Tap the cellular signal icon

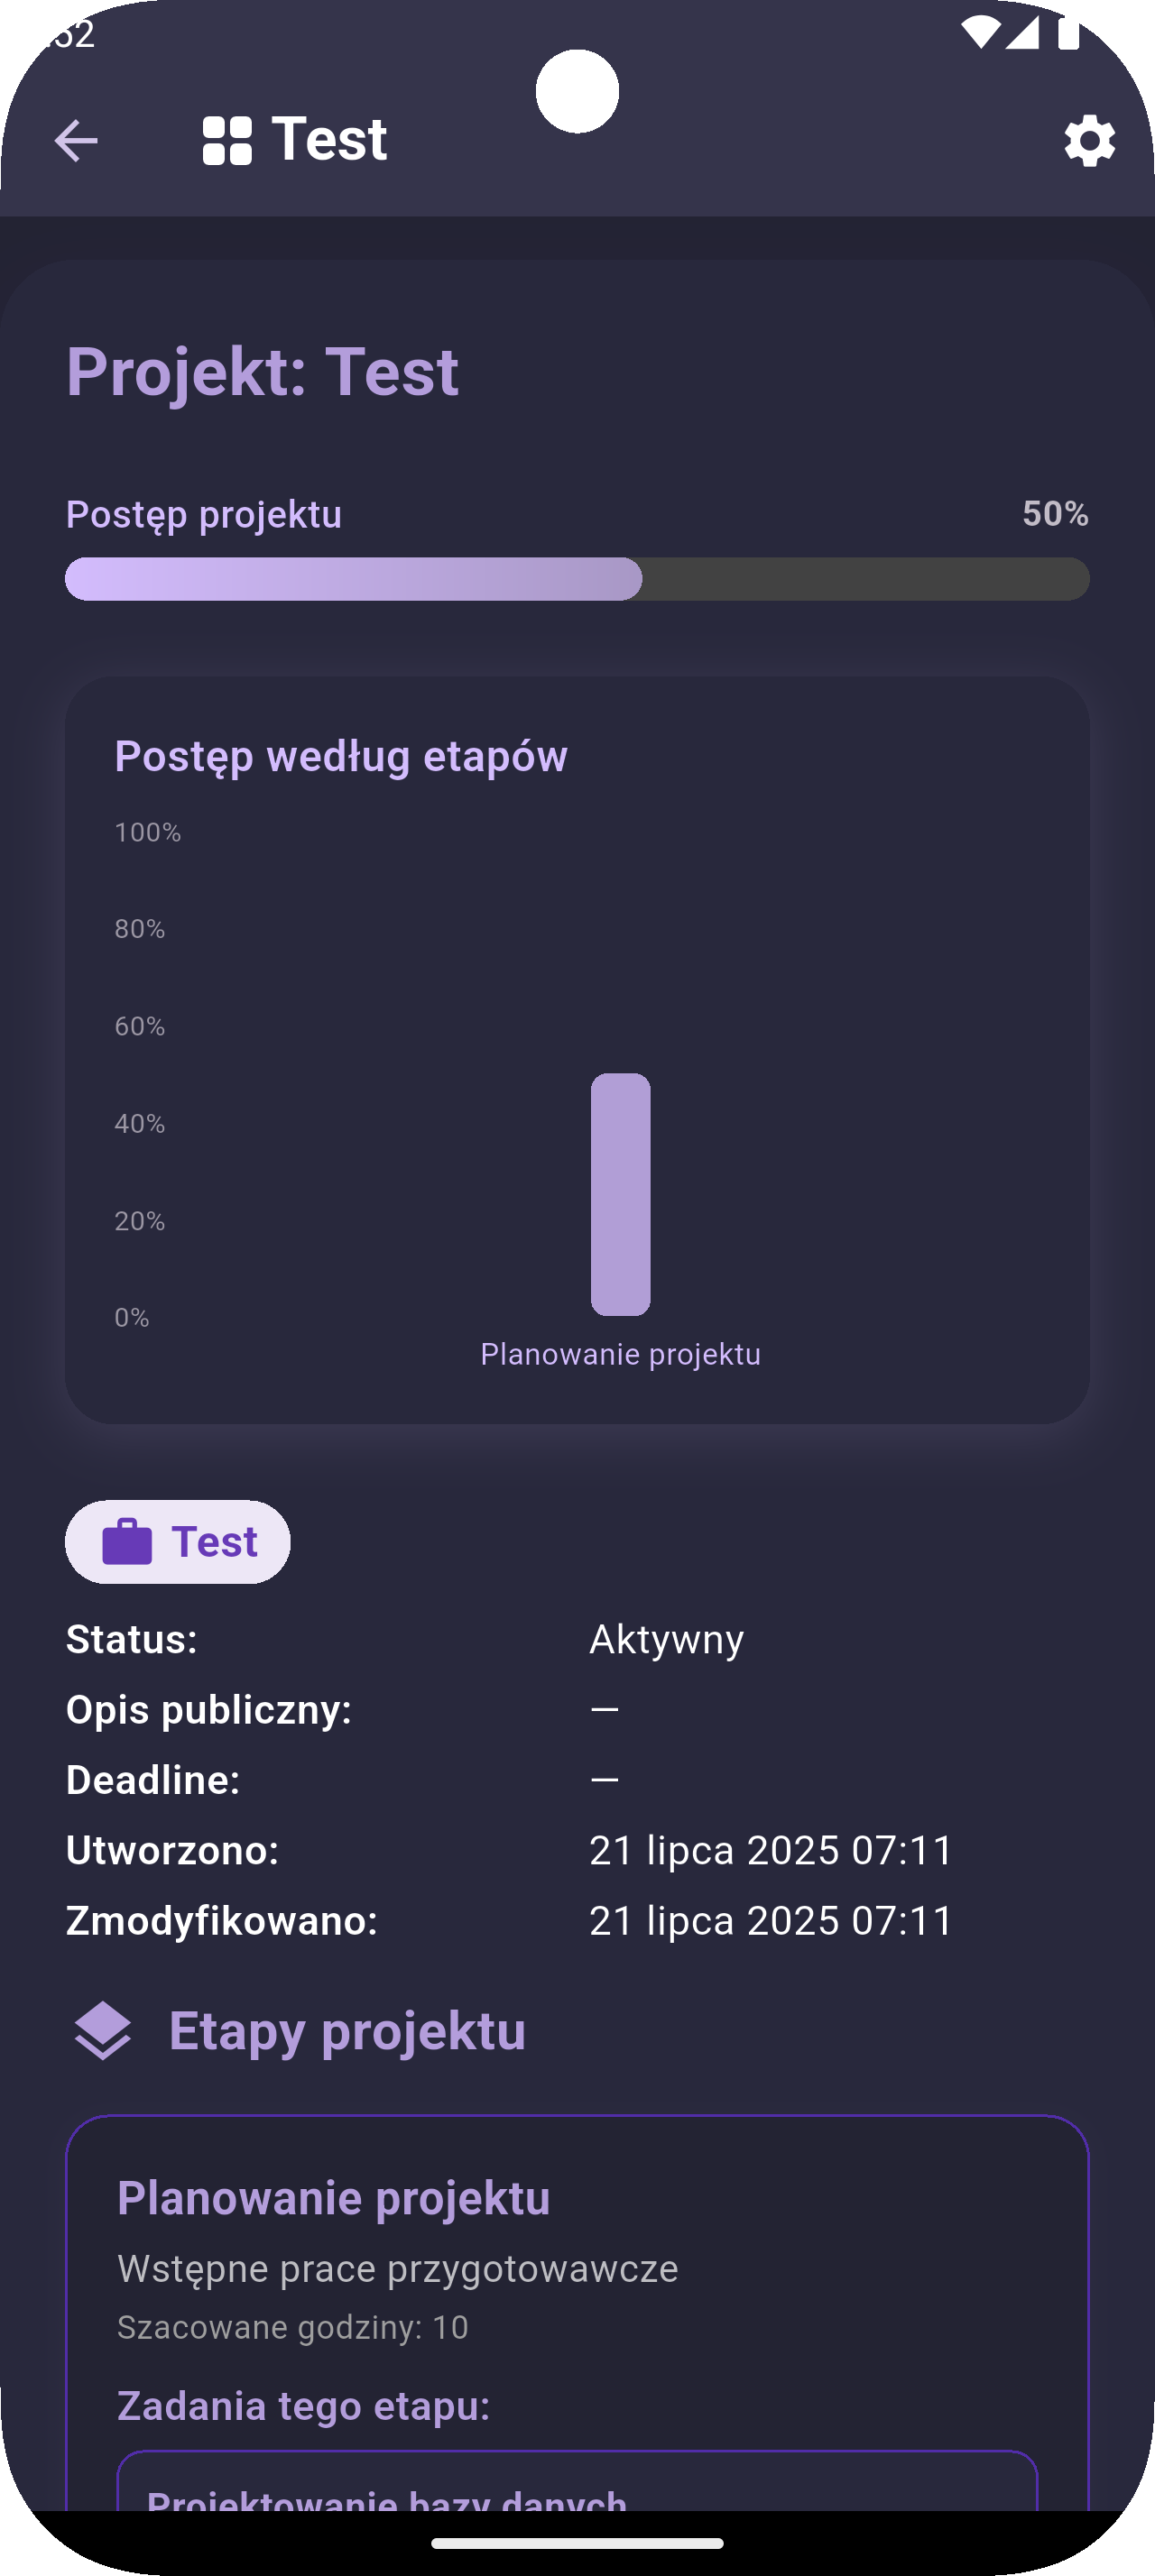(1022, 32)
